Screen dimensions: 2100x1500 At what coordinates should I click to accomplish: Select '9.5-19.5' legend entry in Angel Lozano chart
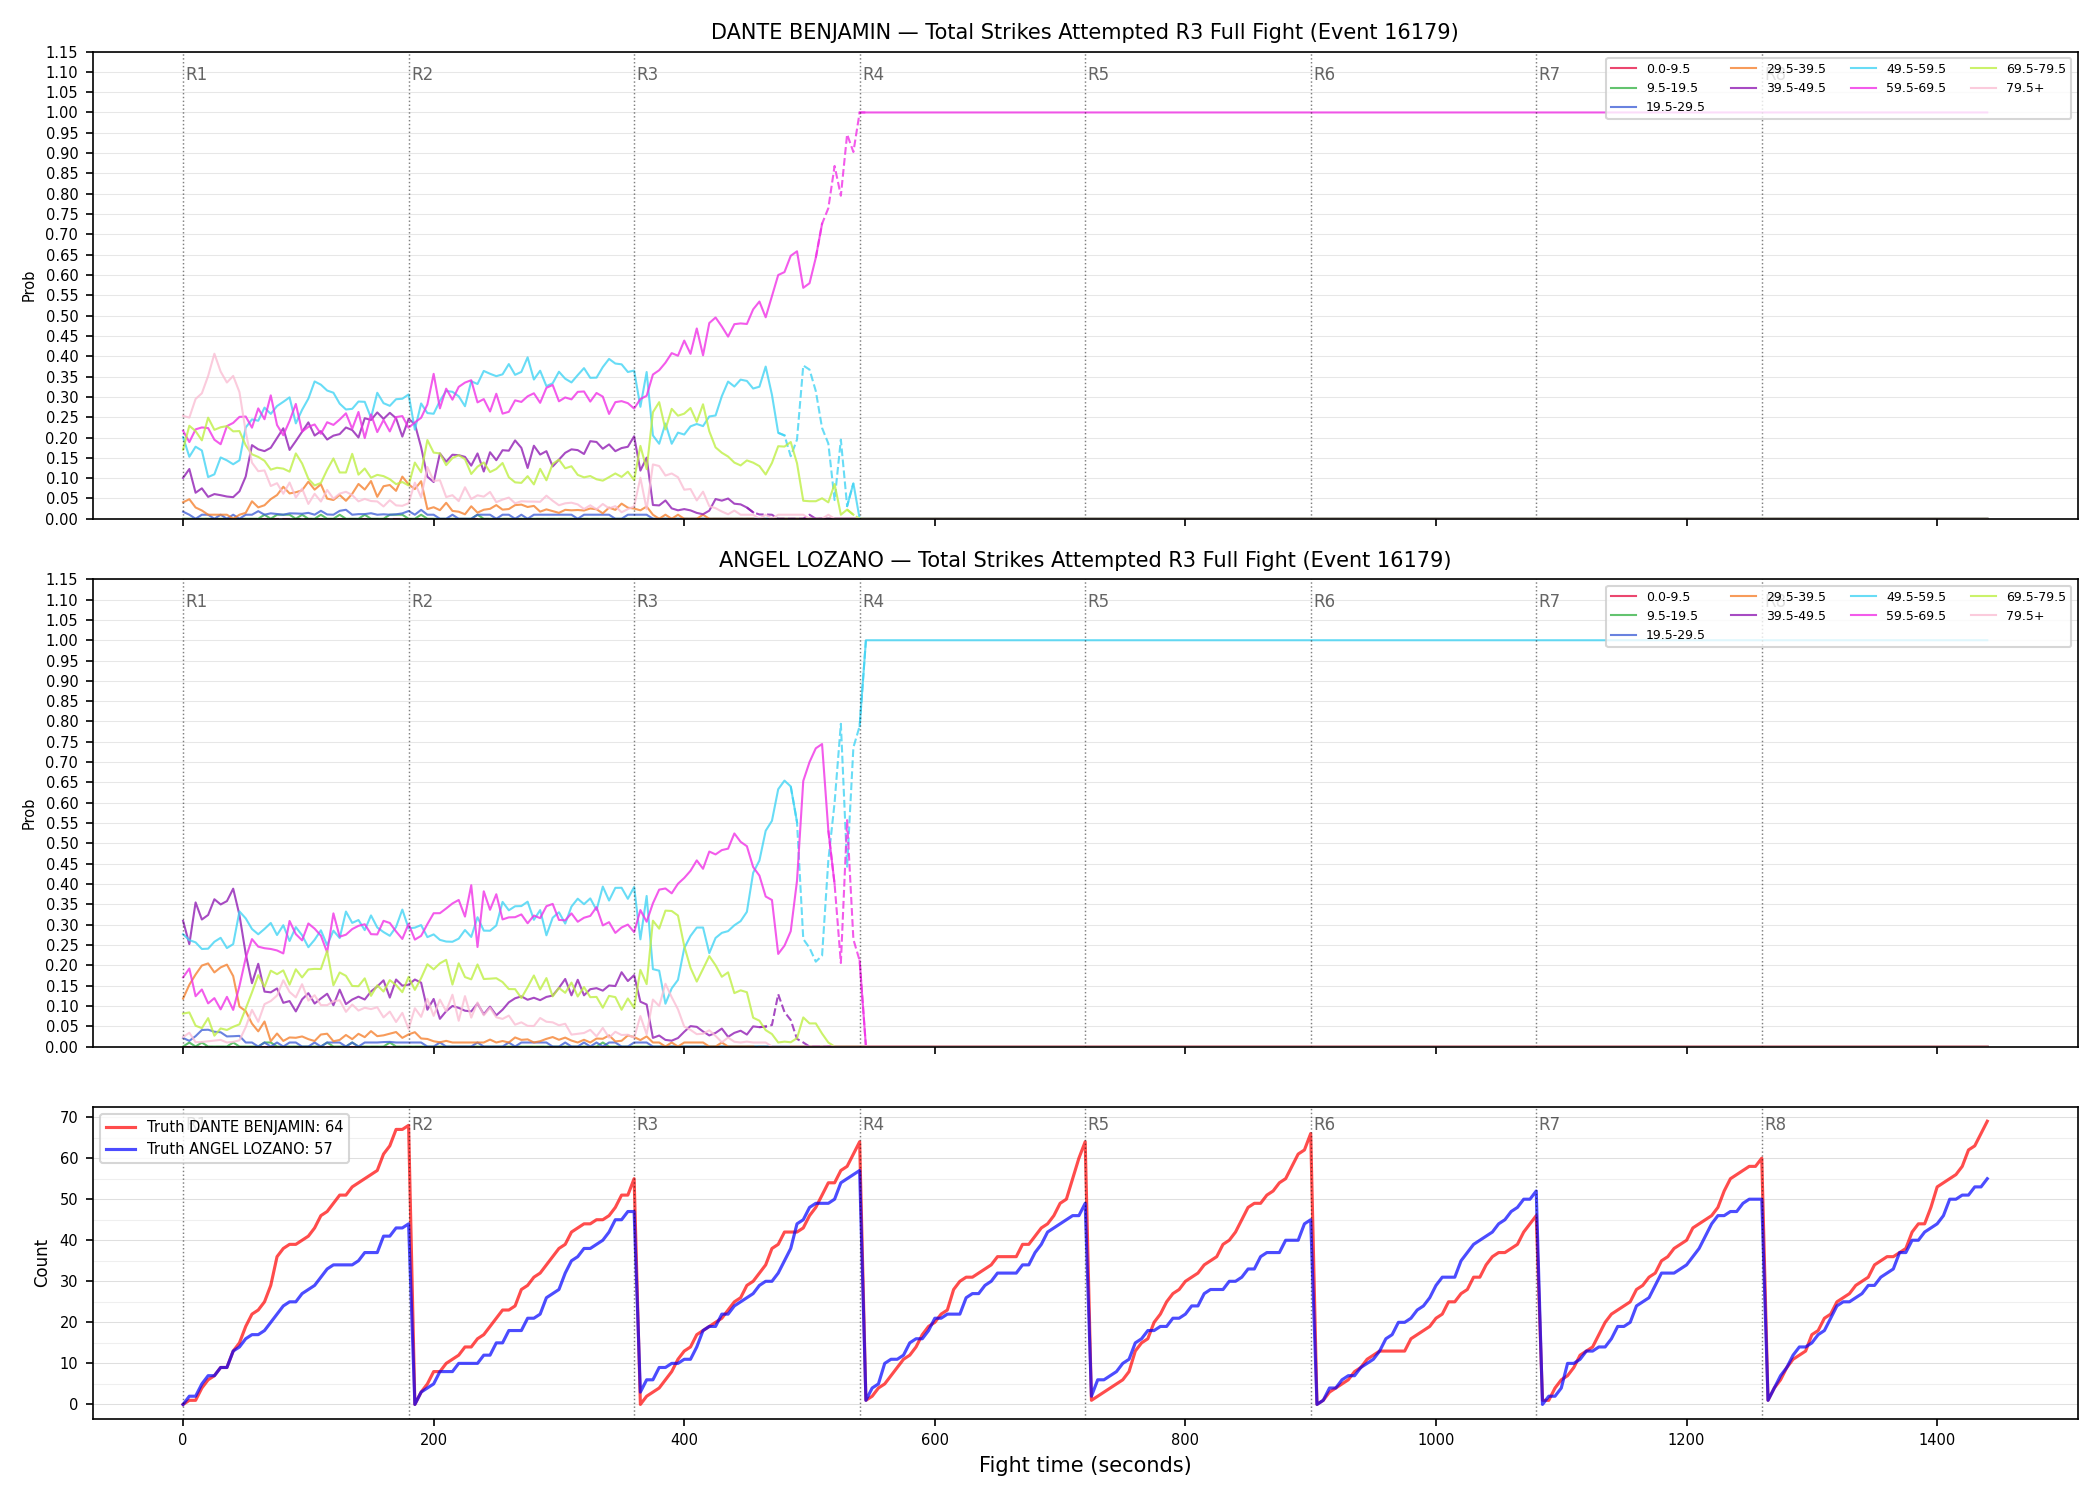(x=1654, y=616)
